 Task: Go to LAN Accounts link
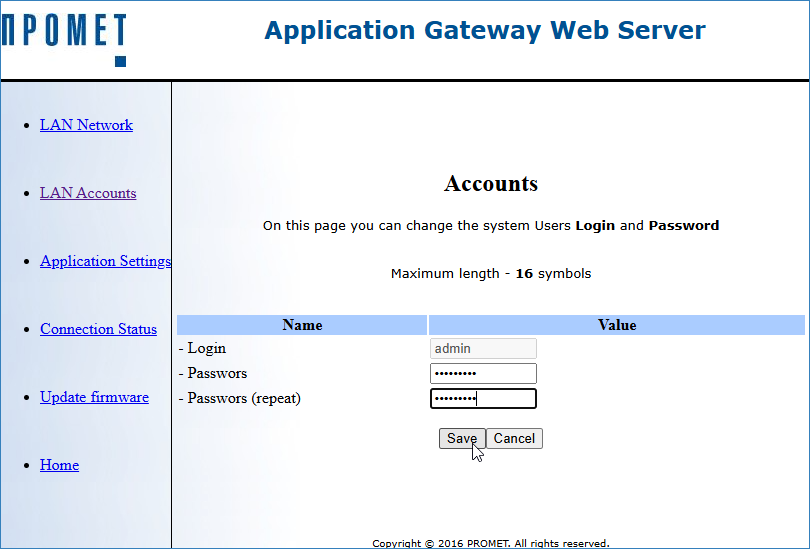click(88, 193)
